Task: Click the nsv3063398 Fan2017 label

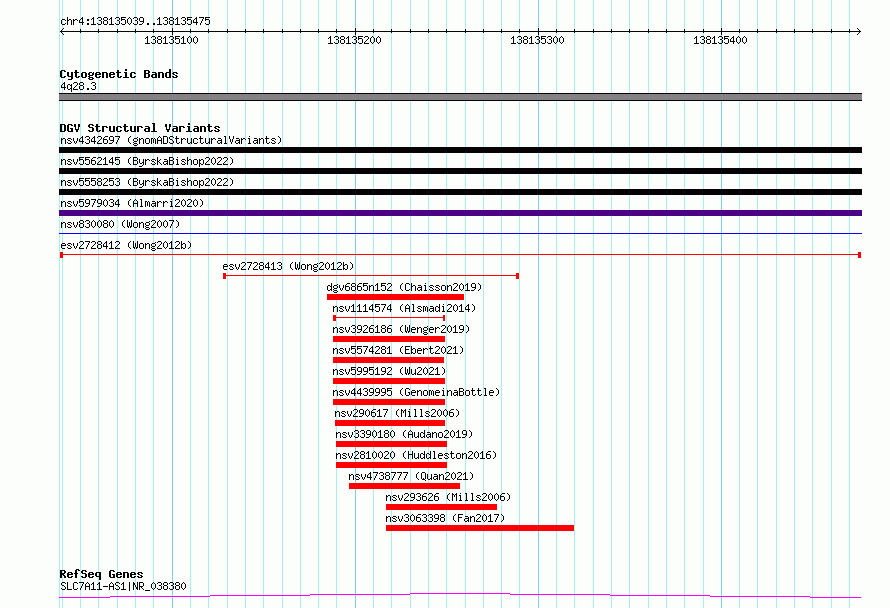Action: point(445,518)
